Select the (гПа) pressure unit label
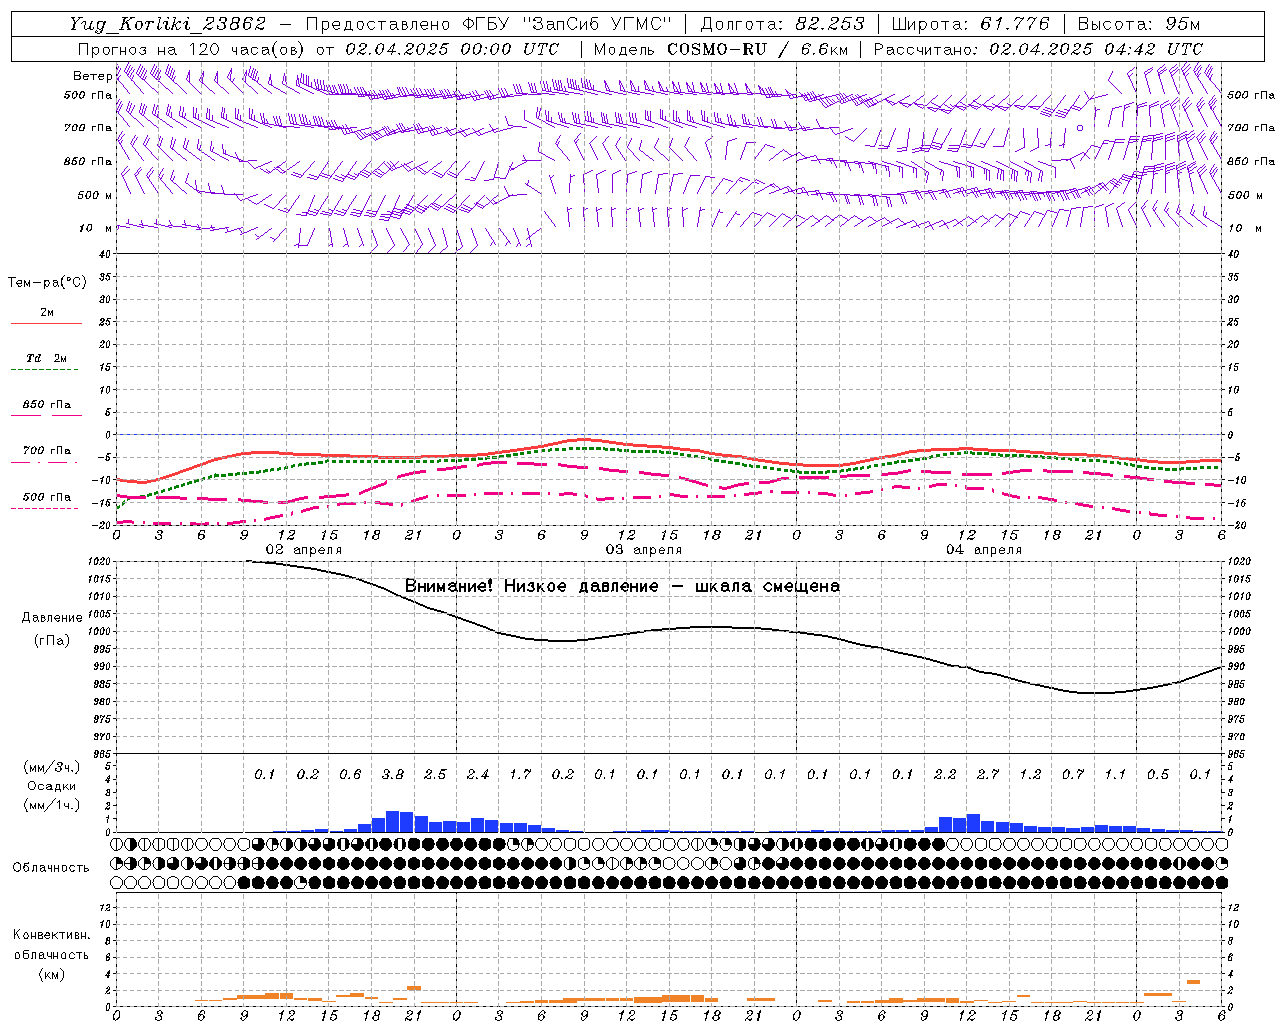This screenshot has height=1024, width=1280. 52,641
